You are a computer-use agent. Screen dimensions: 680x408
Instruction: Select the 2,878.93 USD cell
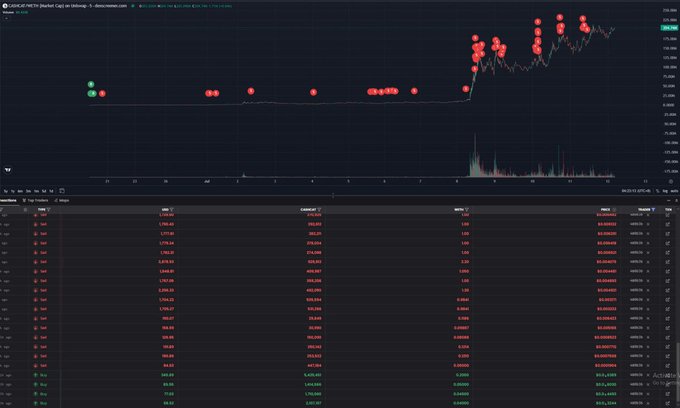coord(167,262)
